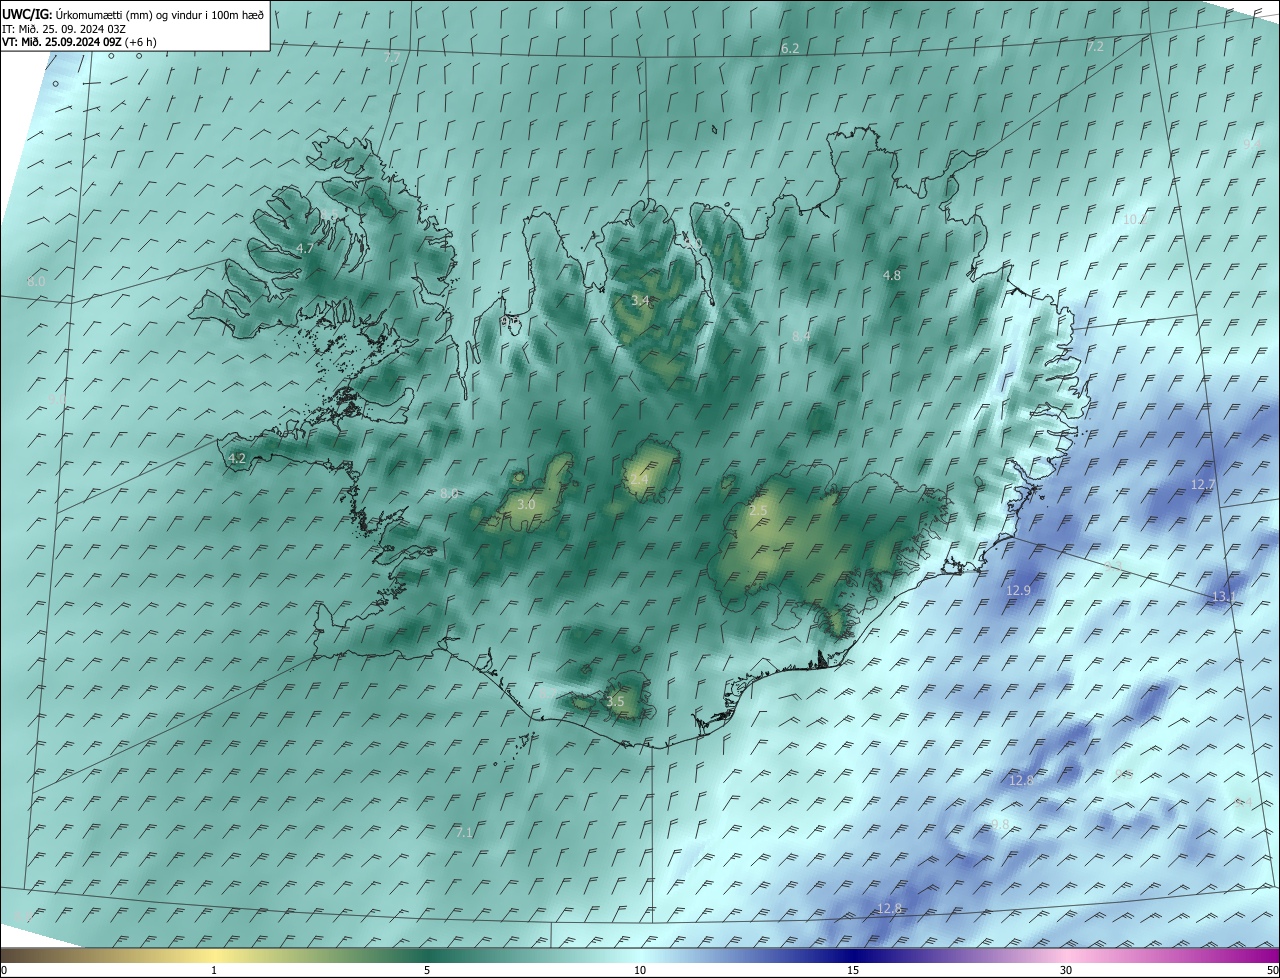Click the 3.4 value label on the map
Viewport: 1280px width, 978px height.
tap(640, 301)
